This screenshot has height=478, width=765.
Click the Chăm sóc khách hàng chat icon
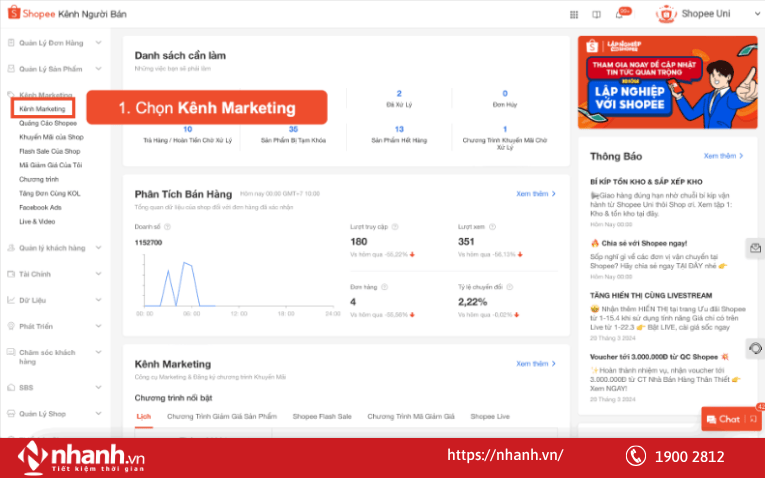pyautogui.click(x=11, y=352)
